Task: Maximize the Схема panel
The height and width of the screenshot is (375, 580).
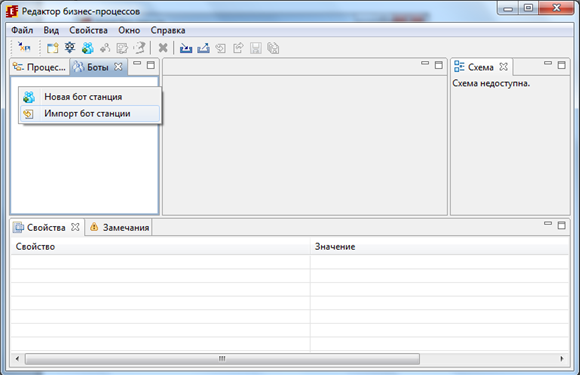Action: tap(562, 65)
